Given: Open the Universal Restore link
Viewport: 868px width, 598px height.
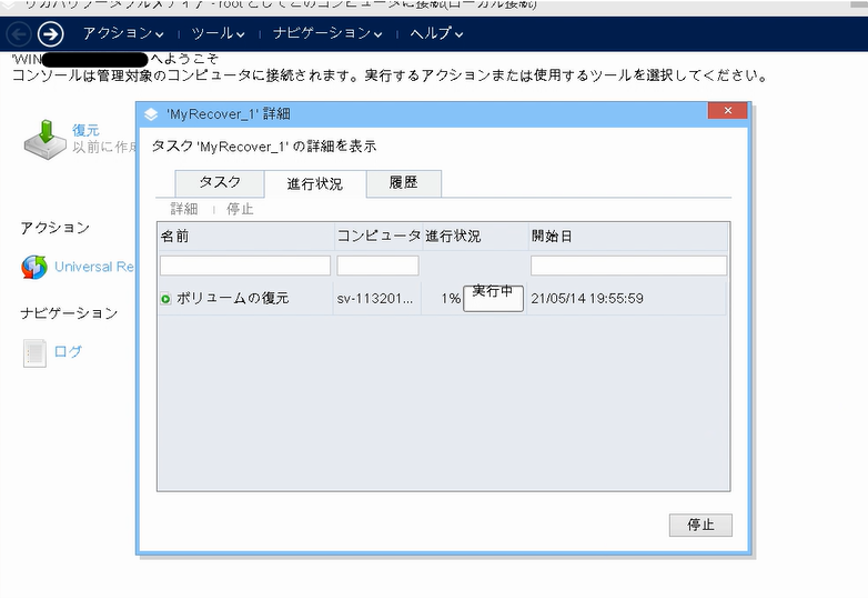Looking at the screenshot, I should tap(94, 267).
